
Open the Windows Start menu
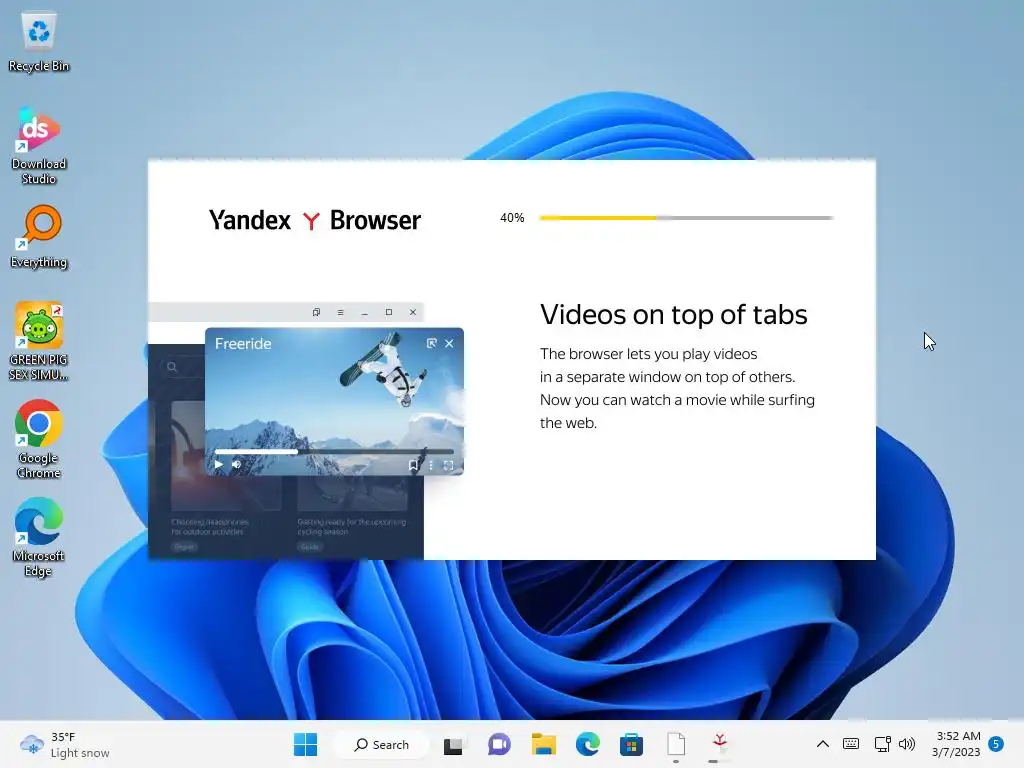click(x=305, y=744)
